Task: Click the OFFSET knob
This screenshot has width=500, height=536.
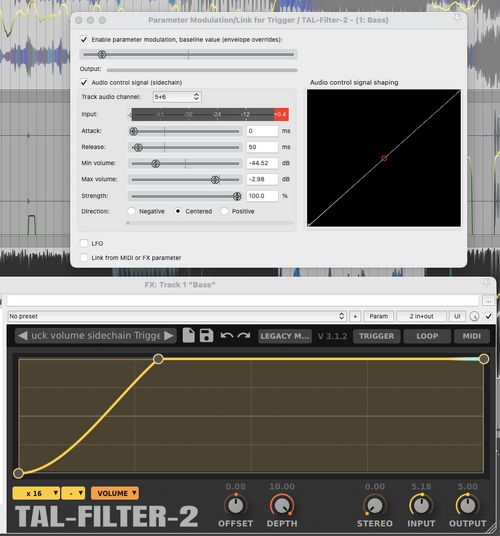Action: coord(235,505)
